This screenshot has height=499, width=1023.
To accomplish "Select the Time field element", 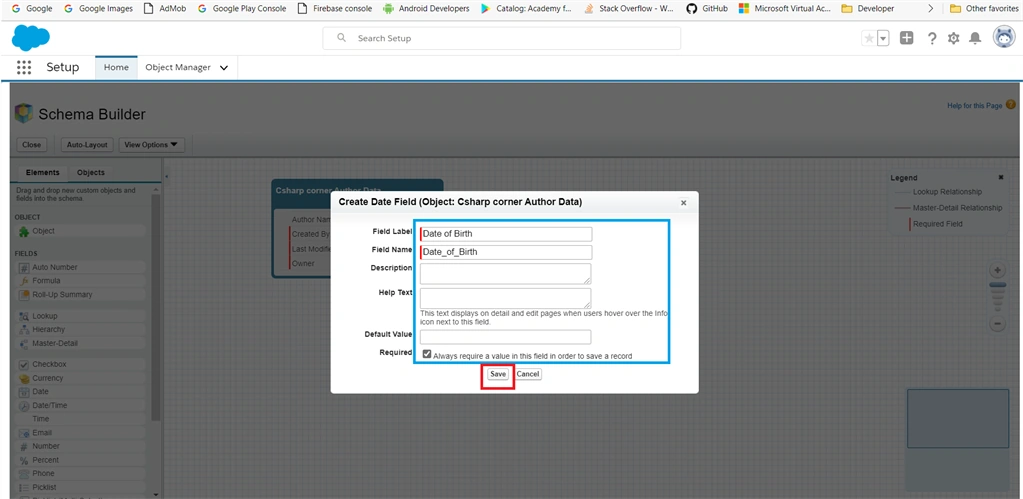I will pos(80,419).
